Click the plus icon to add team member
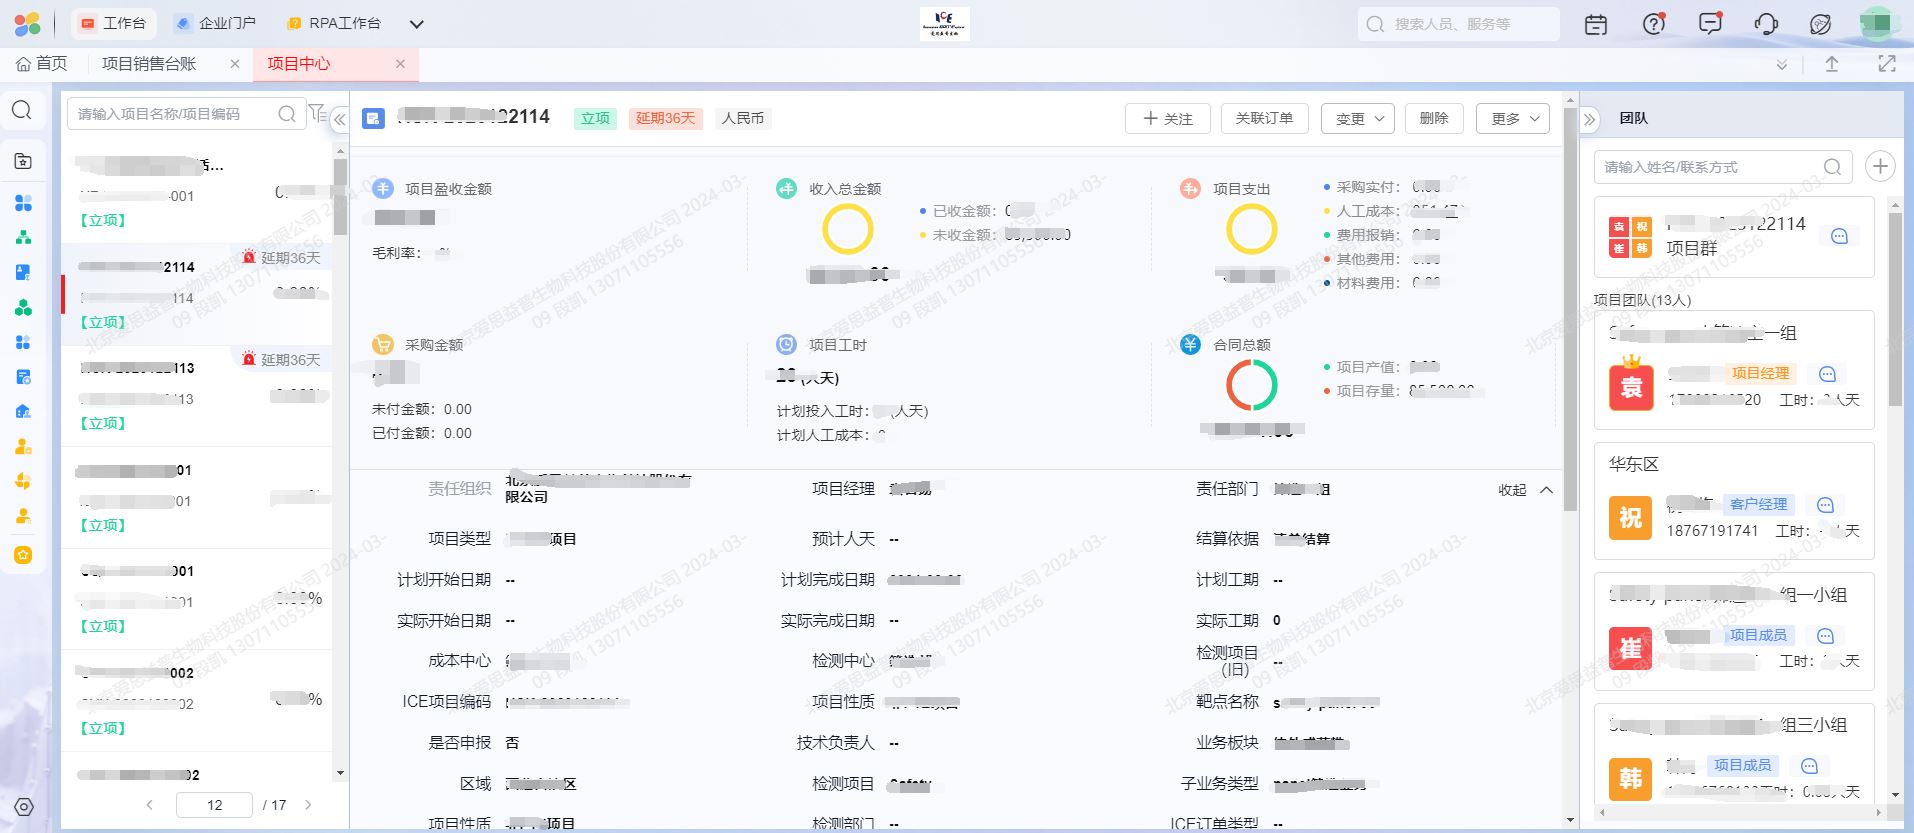This screenshot has height=833, width=1914. pyautogui.click(x=1880, y=166)
